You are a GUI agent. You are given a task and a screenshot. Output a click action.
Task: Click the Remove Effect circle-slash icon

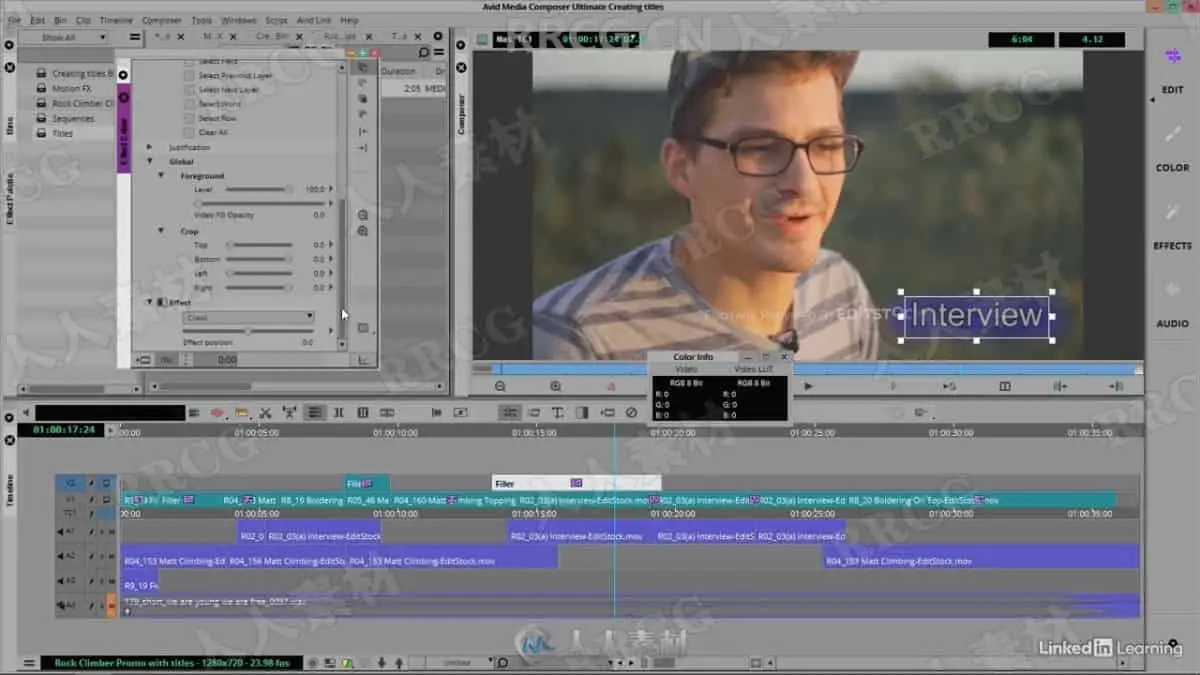click(631, 412)
